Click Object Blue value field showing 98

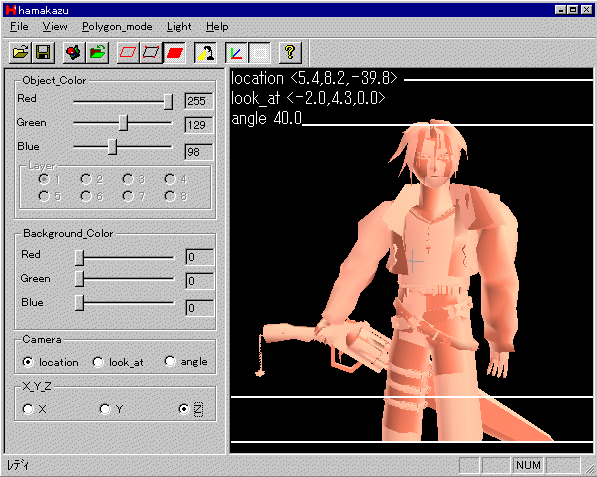coord(199,152)
